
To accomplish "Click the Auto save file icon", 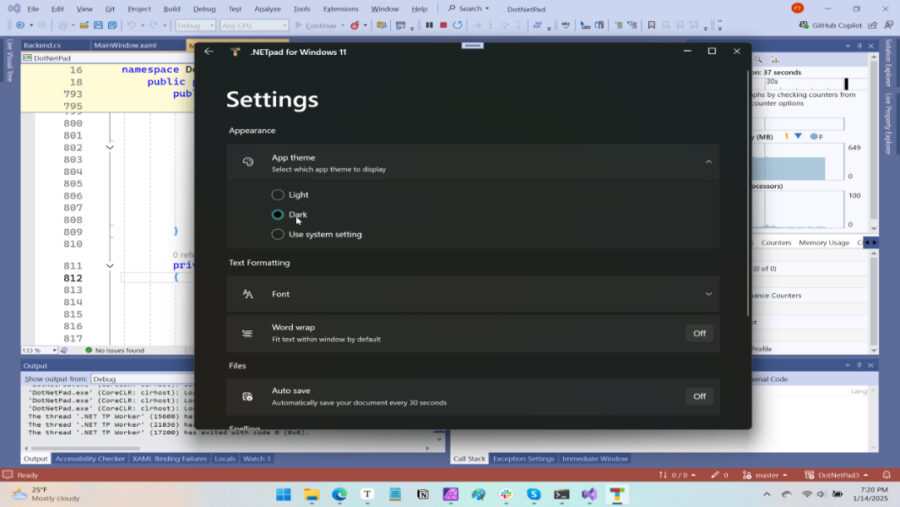I will coord(248,396).
